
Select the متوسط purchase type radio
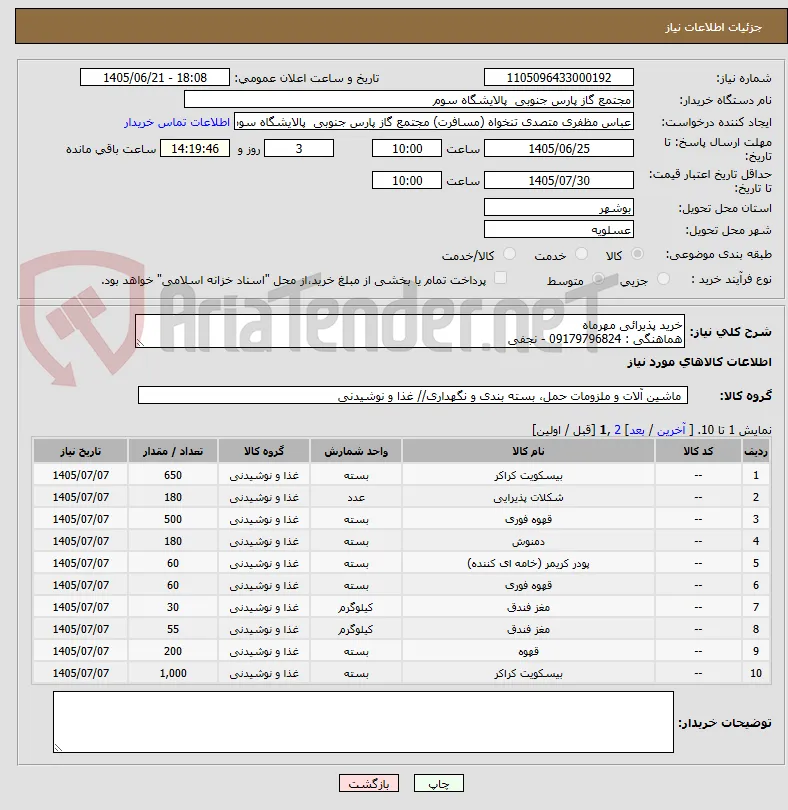tap(598, 279)
